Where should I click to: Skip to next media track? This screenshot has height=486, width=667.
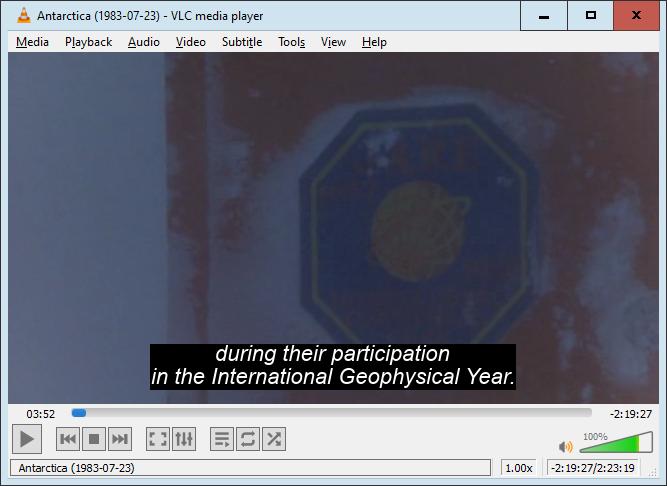click(120, 439)
